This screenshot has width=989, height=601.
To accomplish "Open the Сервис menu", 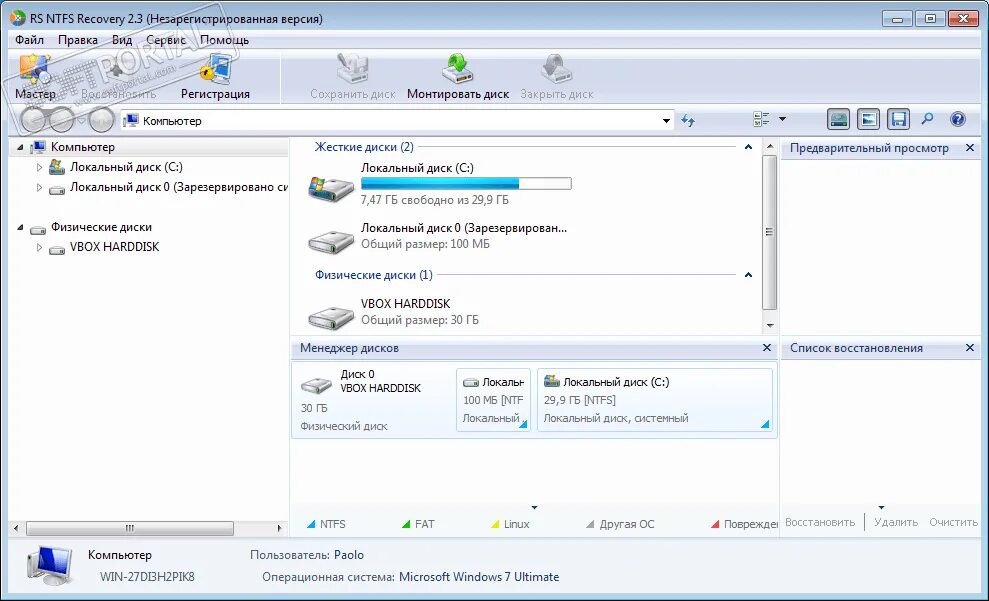I will [x=166, y=40].
